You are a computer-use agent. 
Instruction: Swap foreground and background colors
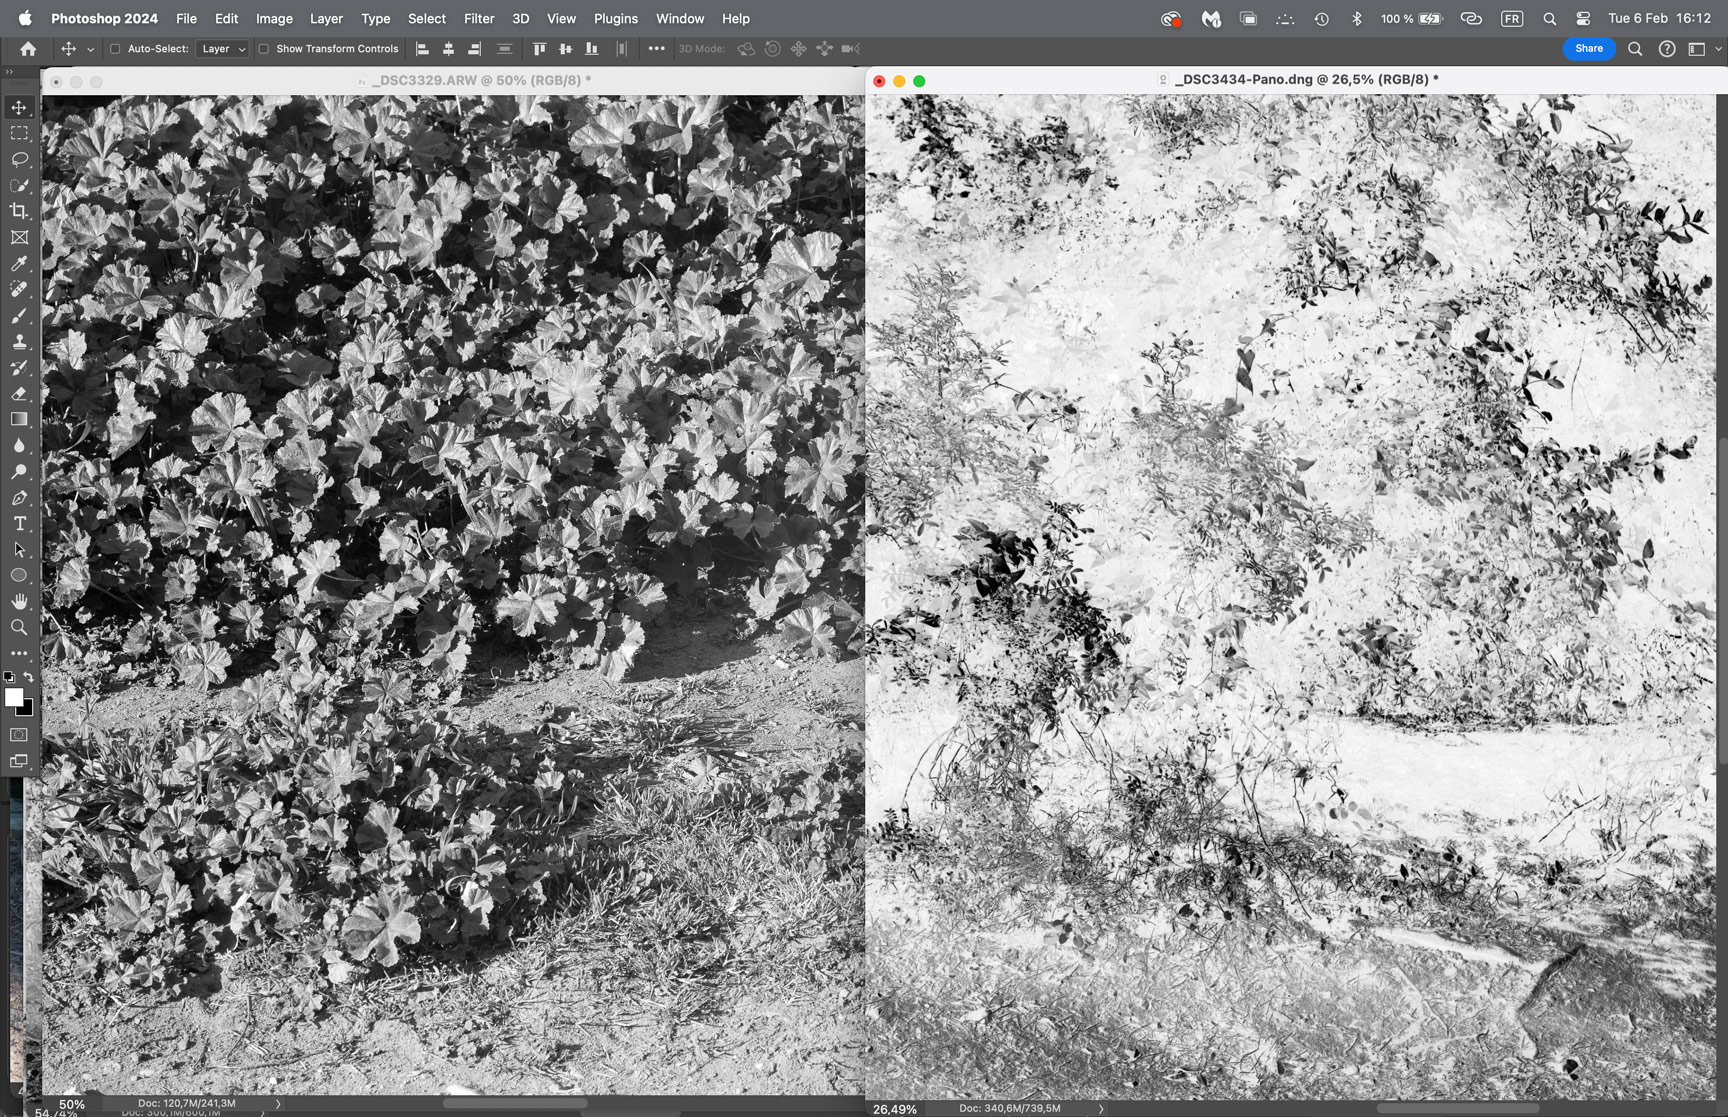point(28,677)
